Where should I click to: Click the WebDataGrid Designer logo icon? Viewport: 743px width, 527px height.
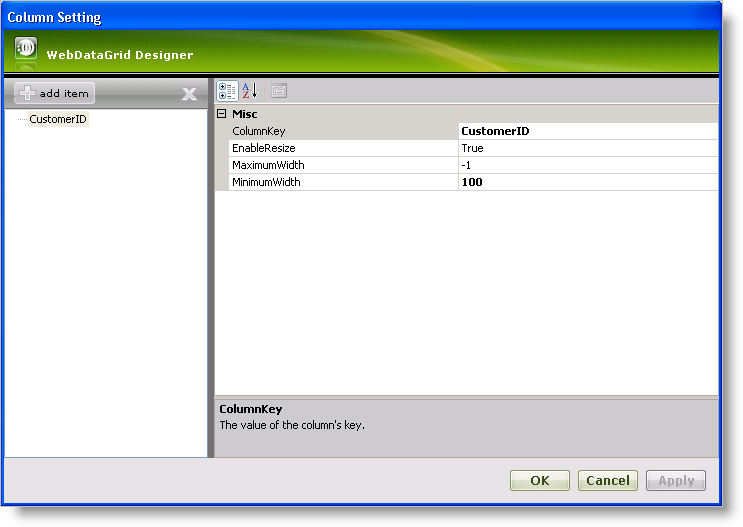pos(27,49)
